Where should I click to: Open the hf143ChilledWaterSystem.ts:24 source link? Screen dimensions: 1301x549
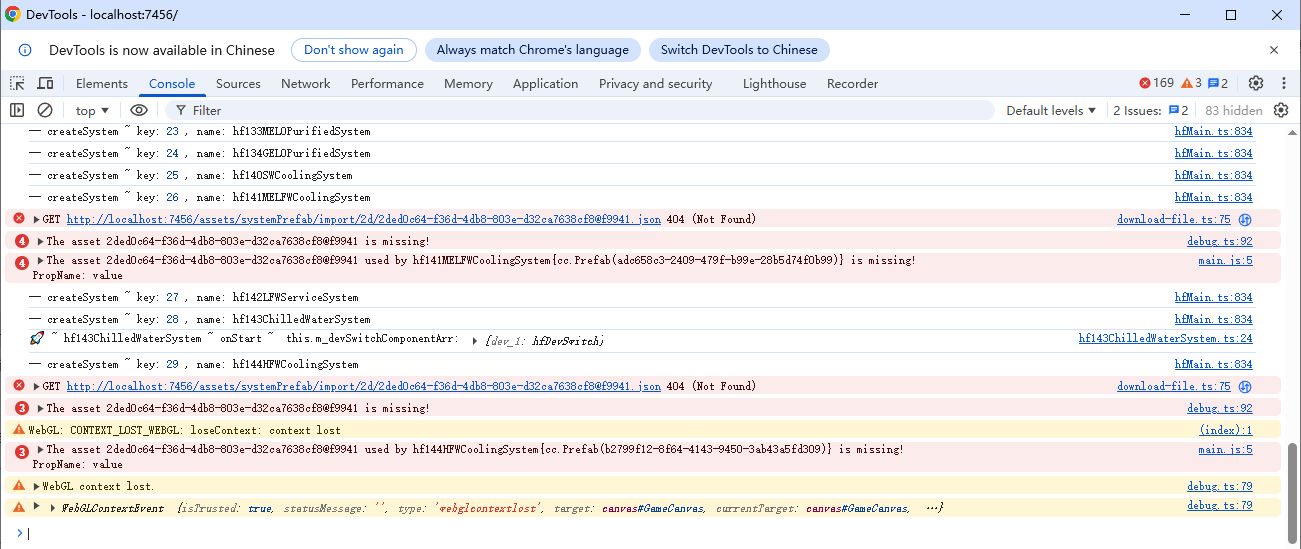(x=1165, y=339)
